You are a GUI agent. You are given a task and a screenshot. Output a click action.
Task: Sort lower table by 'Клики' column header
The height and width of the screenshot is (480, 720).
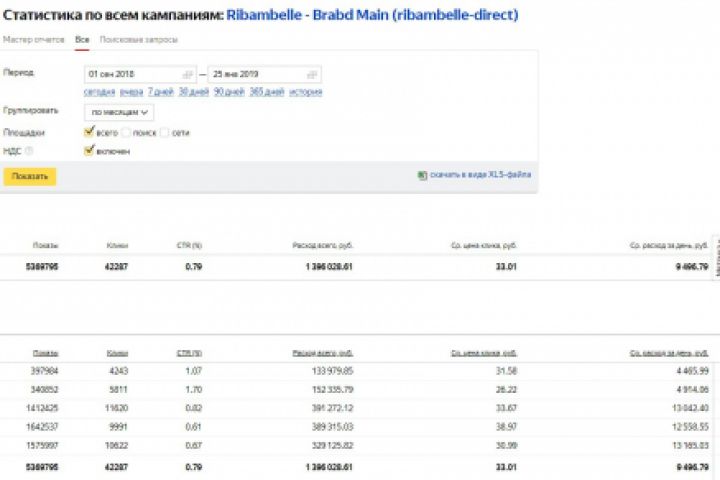tap(117, 353)
